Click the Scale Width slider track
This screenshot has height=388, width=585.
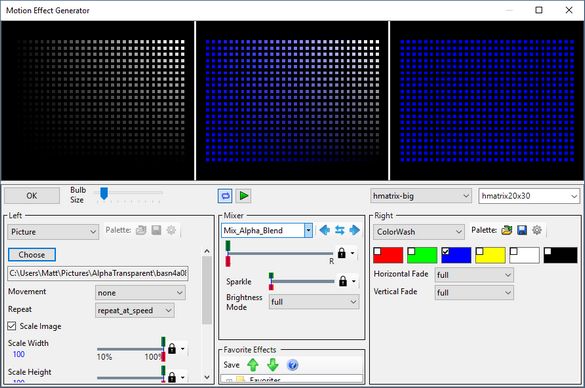[130, 349]
